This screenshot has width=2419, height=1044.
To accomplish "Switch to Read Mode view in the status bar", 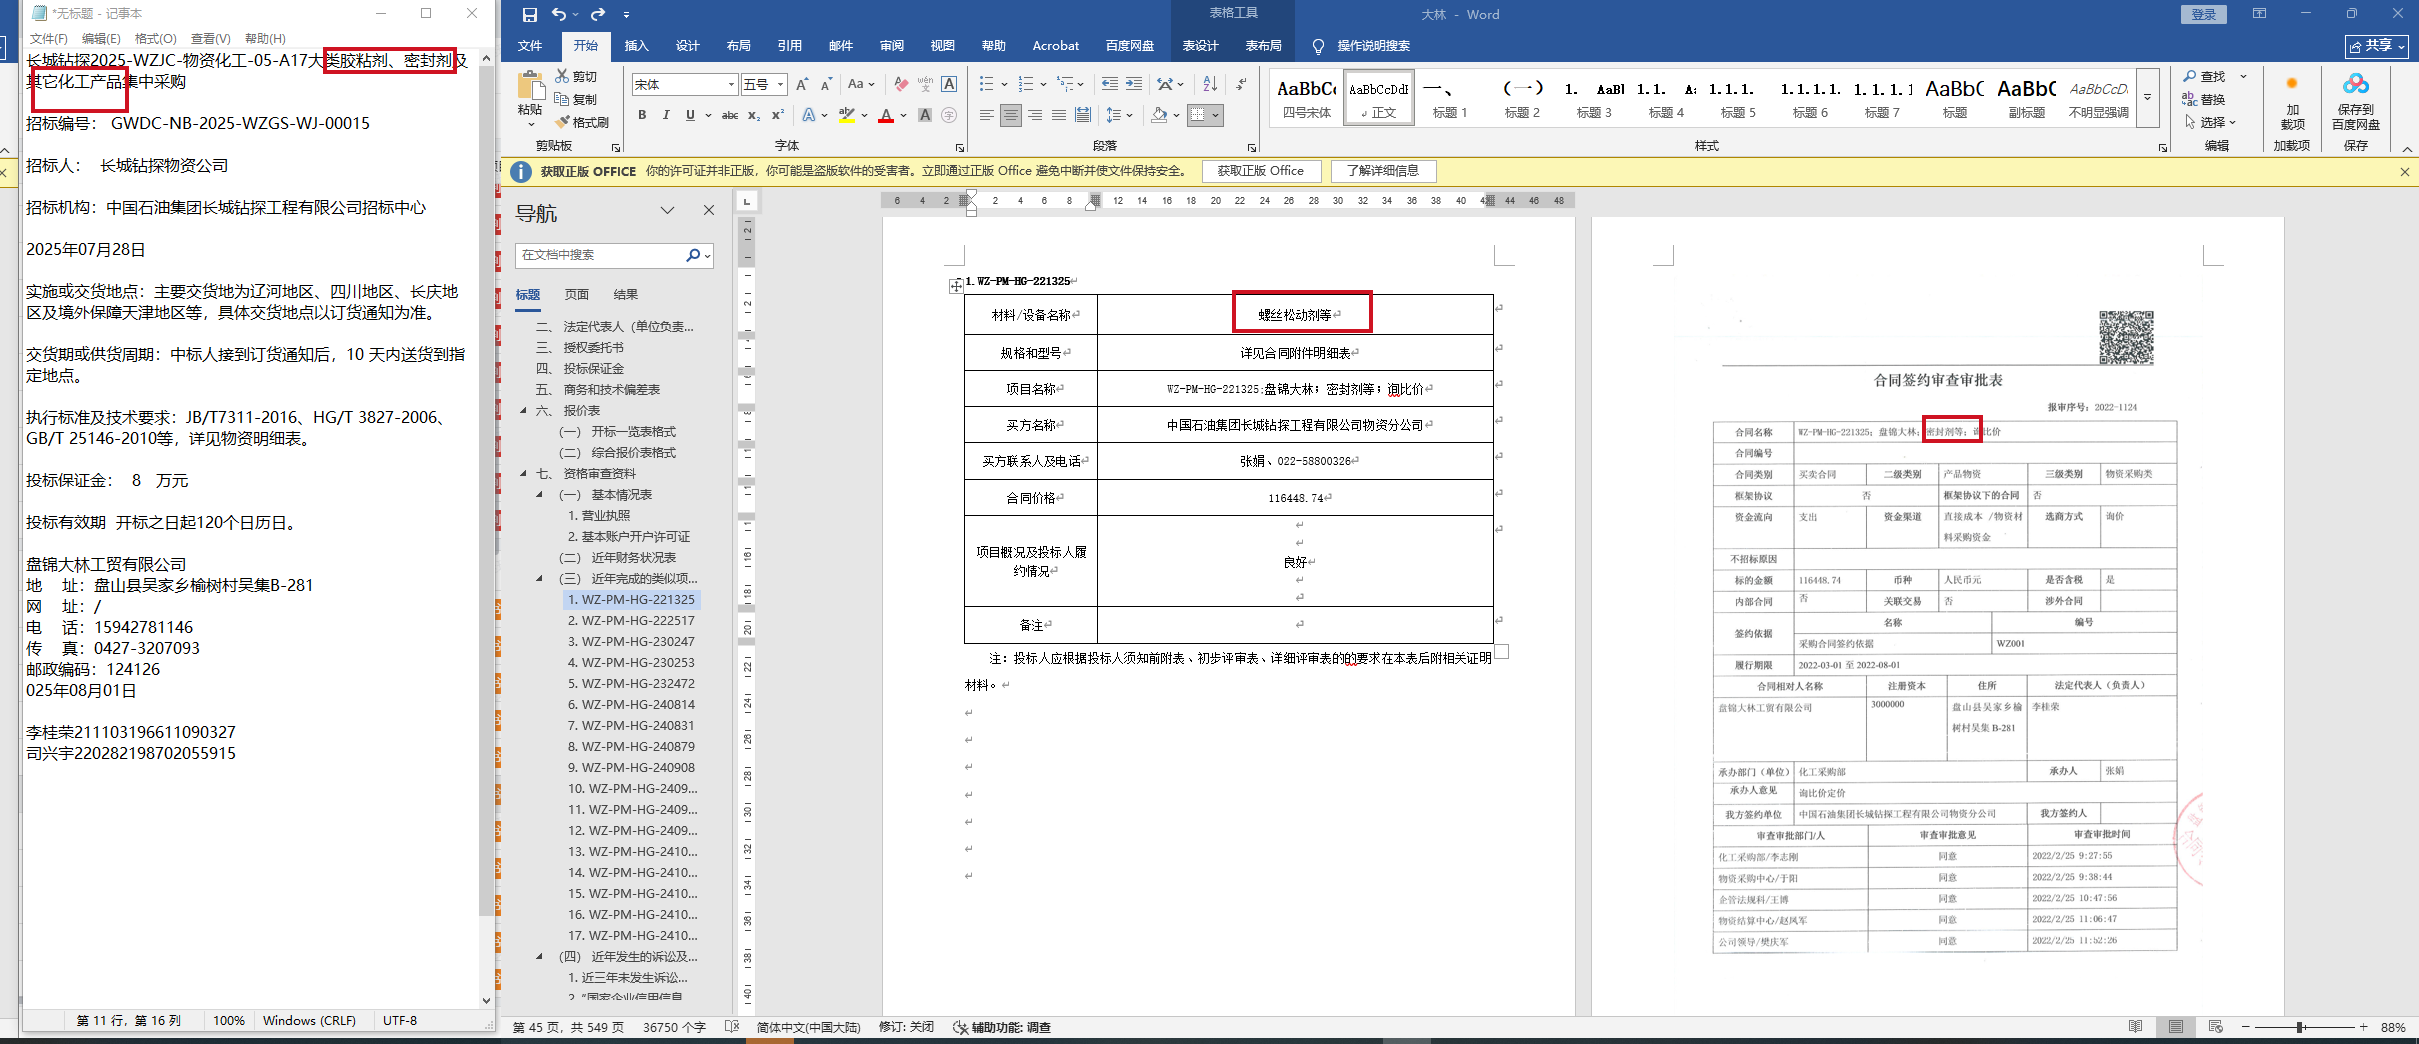I will pos(2135,1027).
